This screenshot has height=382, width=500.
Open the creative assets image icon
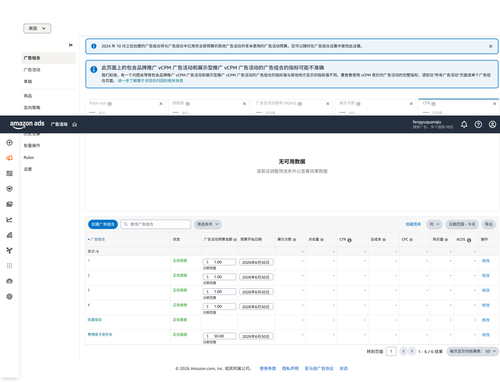pos(9,204)
